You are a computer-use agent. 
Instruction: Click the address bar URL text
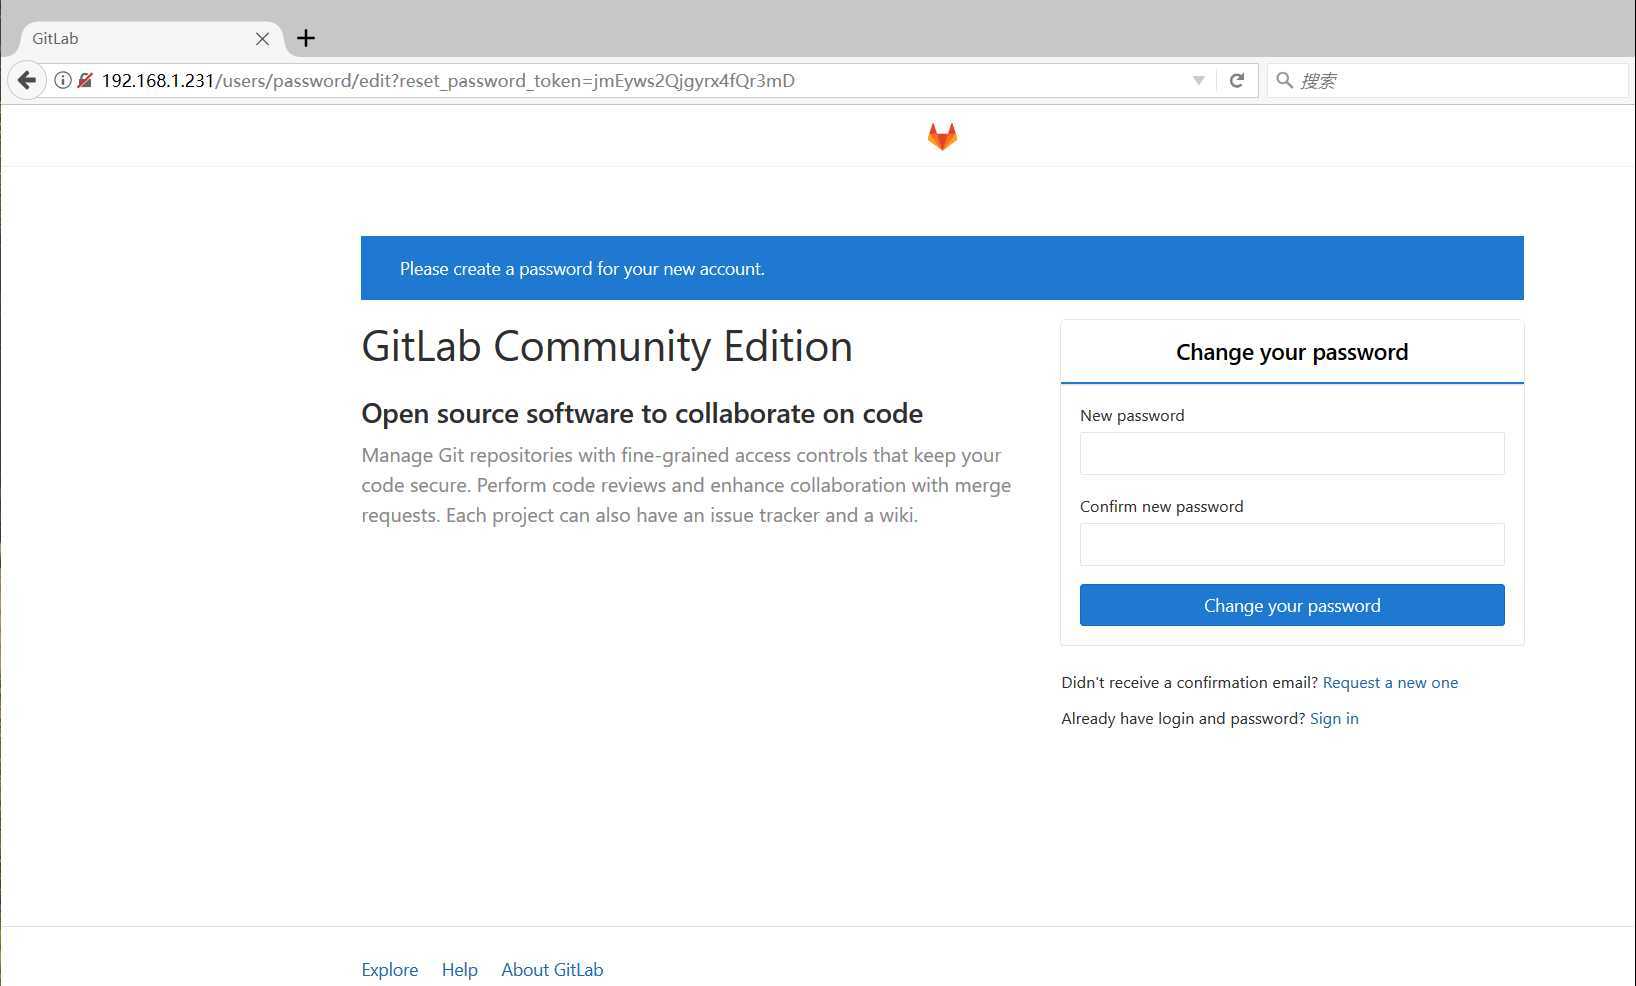(448, 80)
